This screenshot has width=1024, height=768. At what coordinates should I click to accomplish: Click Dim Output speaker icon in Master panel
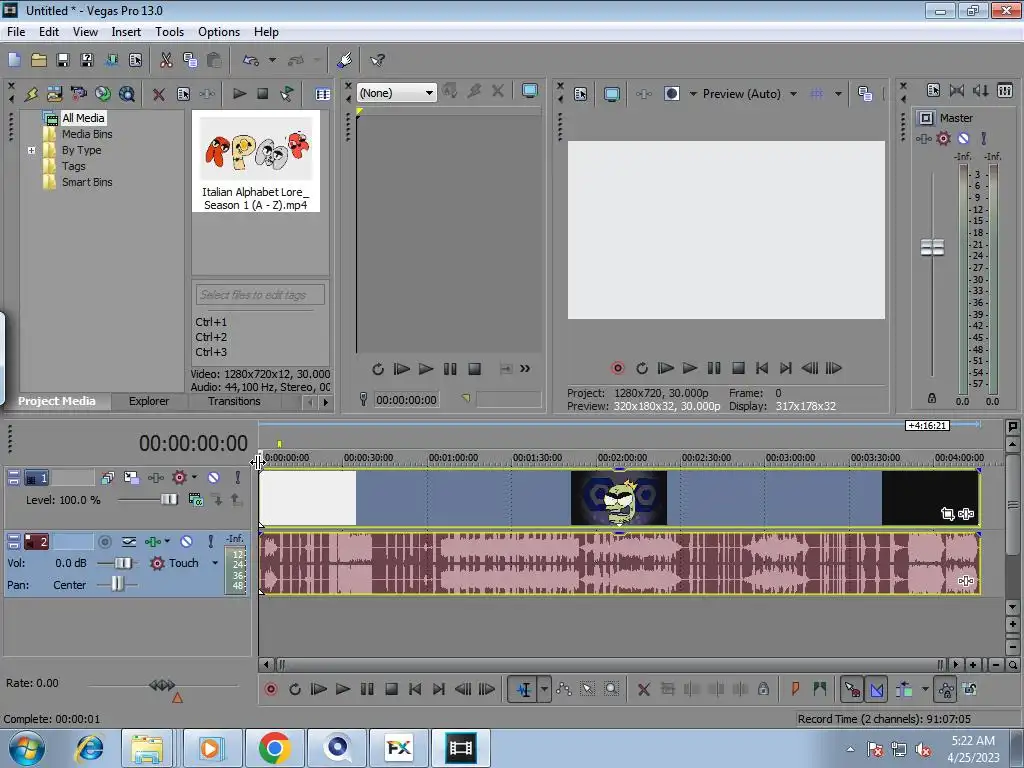[980, 91]
